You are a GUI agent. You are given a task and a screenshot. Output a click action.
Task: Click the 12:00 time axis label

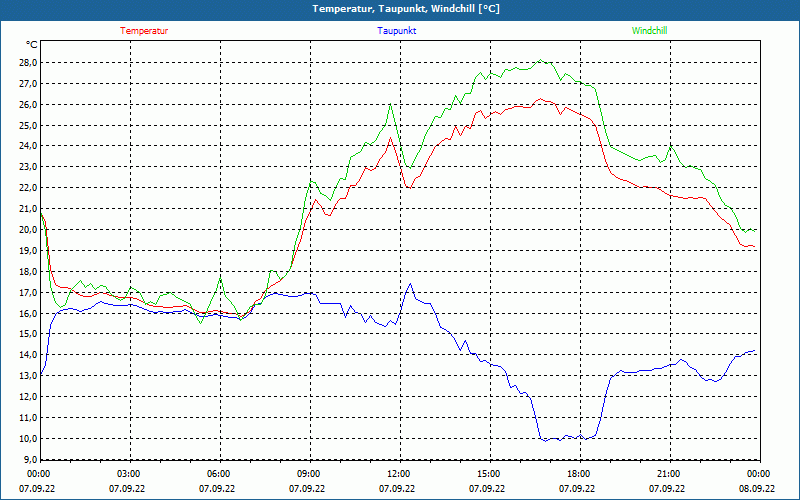point(397,474)
